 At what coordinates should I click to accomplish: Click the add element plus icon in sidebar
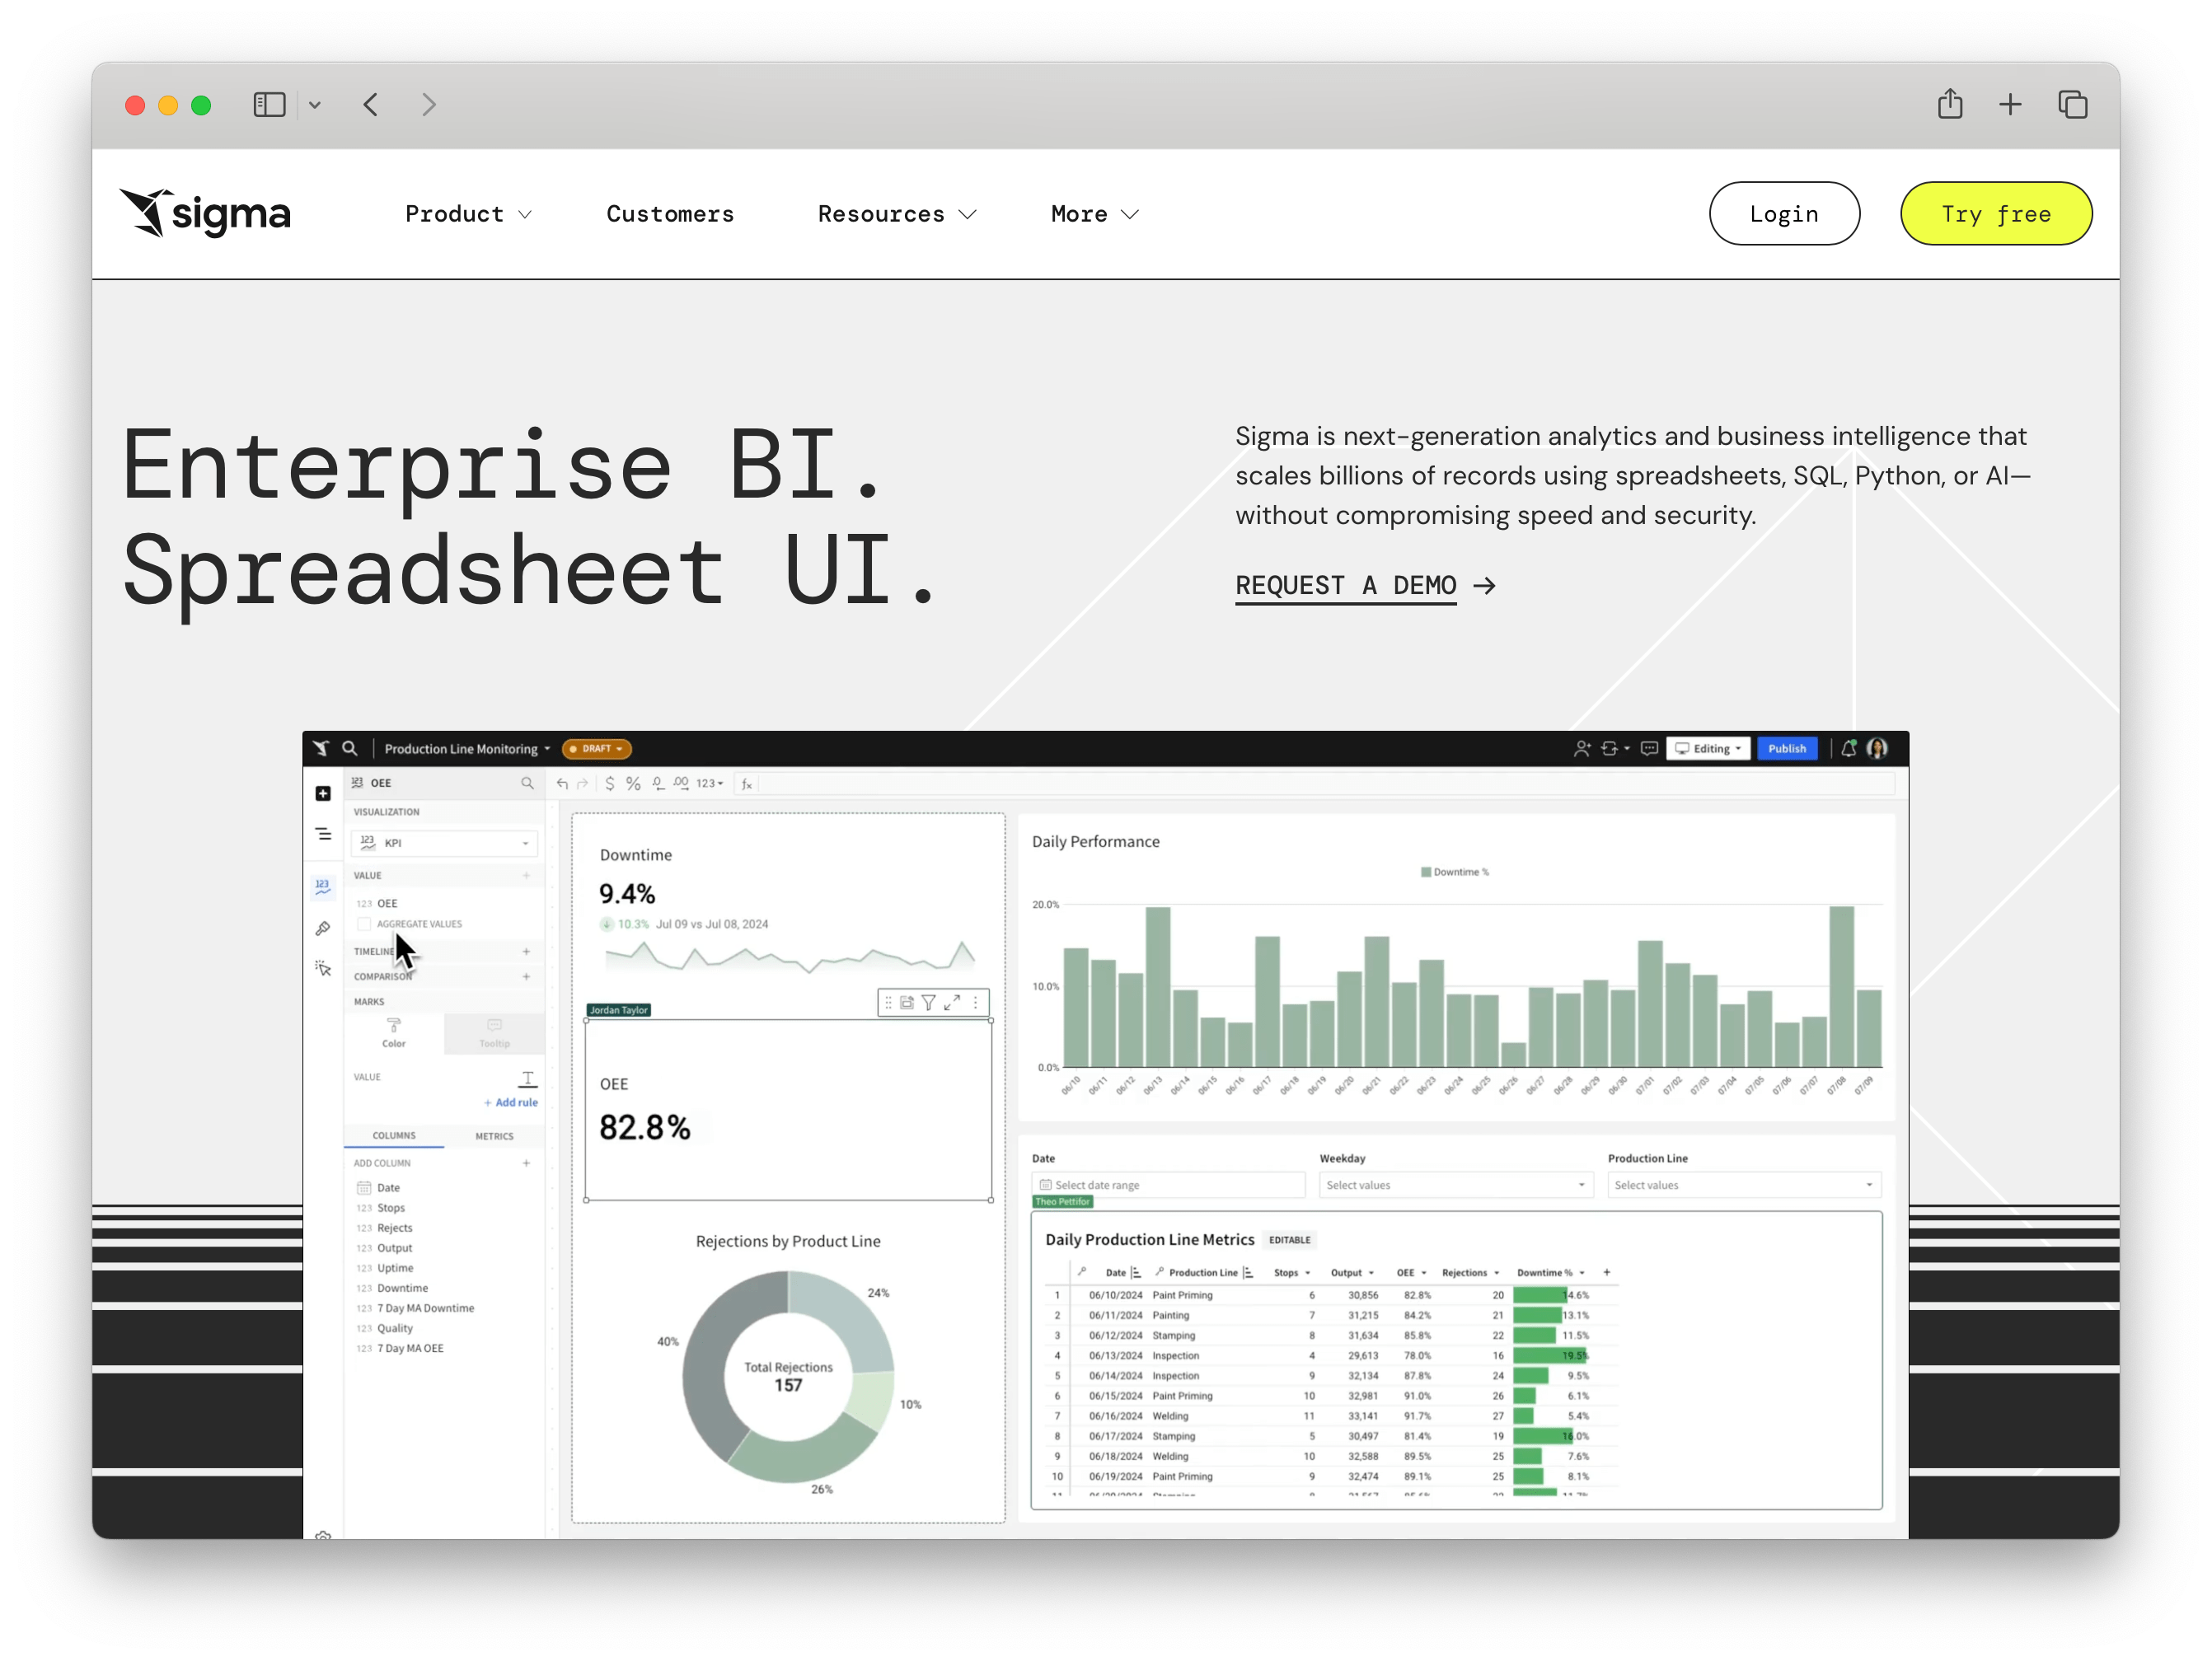323,794
